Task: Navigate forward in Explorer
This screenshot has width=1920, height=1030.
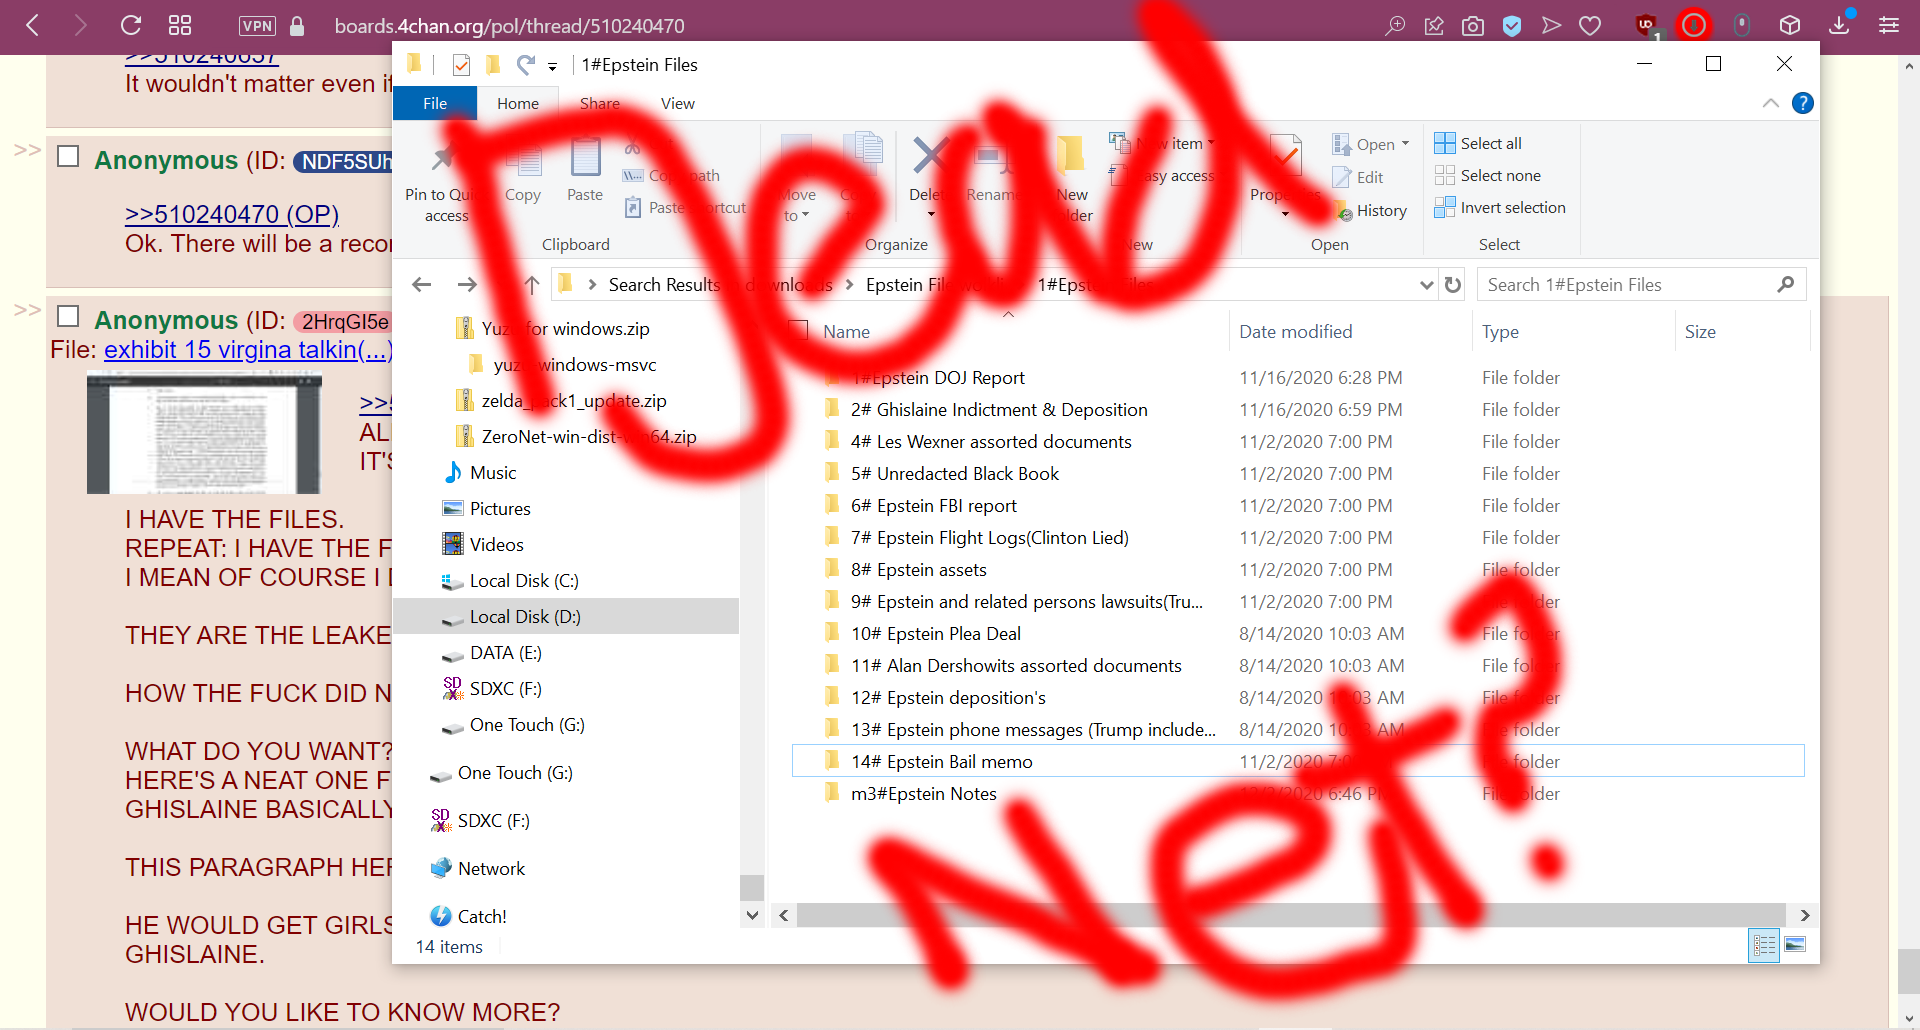Action: [467, 285]
